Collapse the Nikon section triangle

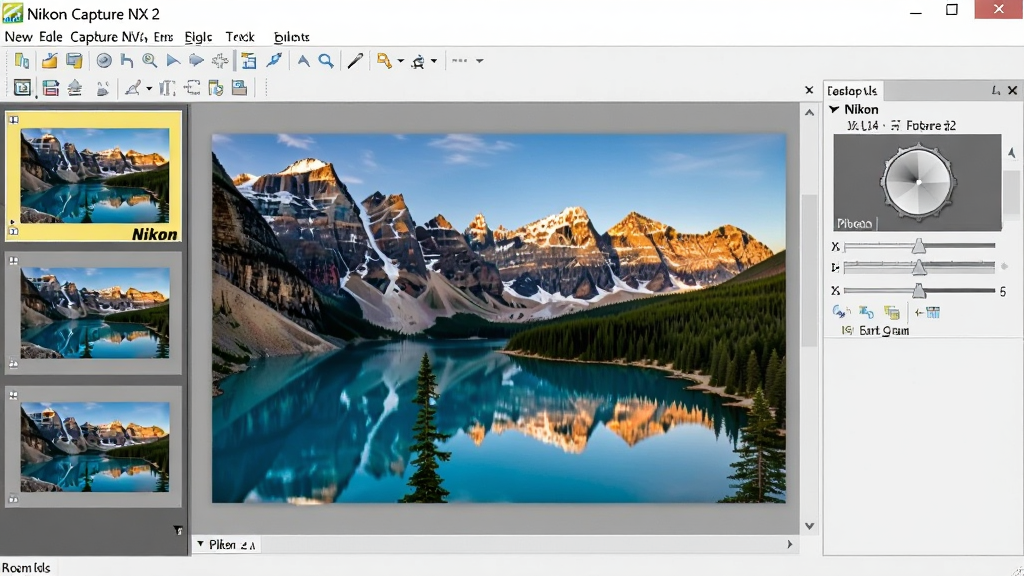coord(834,109)
